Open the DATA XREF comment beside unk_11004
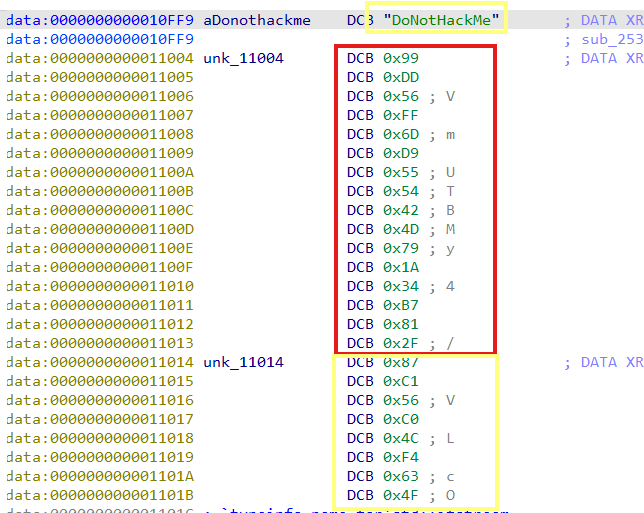This screenshot has height=513, width=644. (604, 58)
